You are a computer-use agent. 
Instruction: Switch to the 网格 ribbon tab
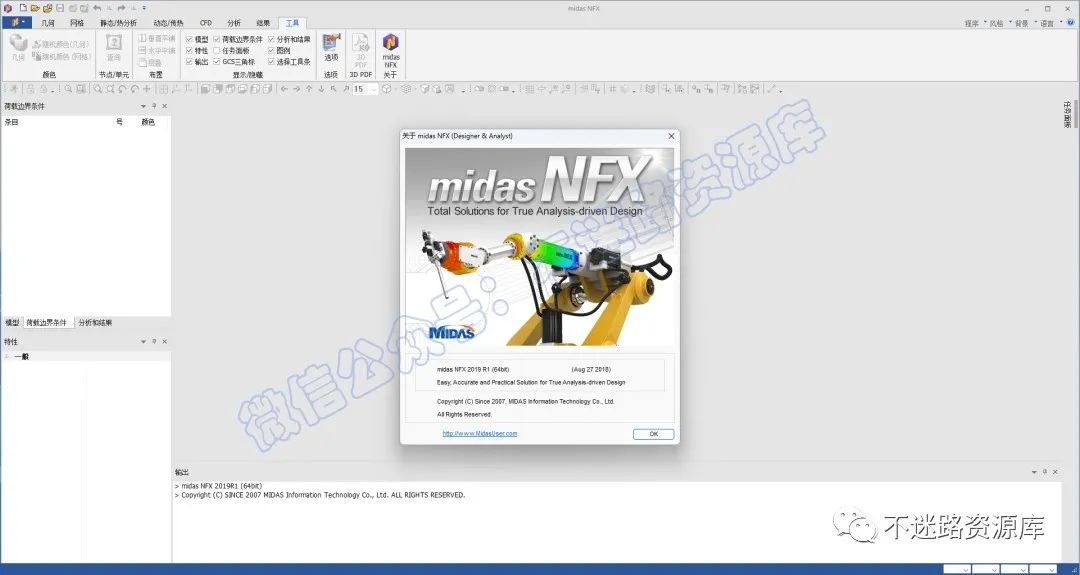[x=77, y=23]
